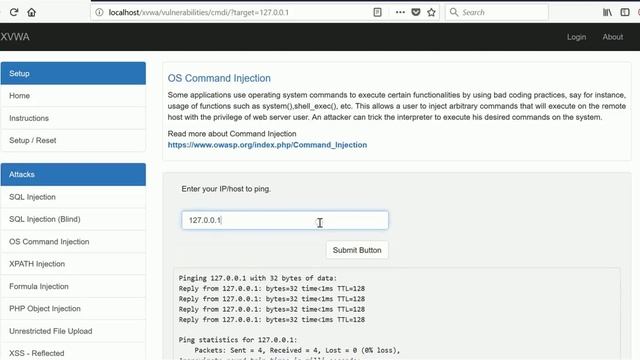This screenshot has width=640, height=360.
Task: Click 'Ping statistics for 127.0.0.1:' output line
Action: [x=238, y=340]
